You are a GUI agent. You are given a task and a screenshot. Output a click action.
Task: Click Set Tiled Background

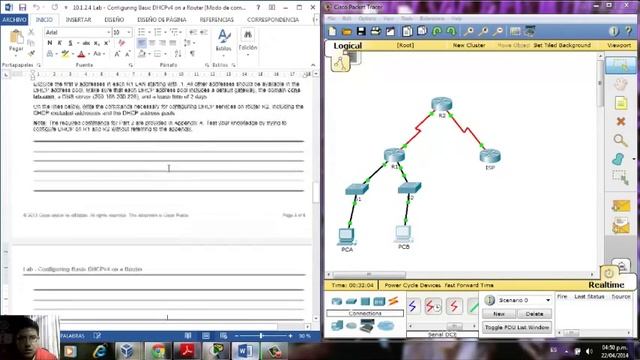562,45
